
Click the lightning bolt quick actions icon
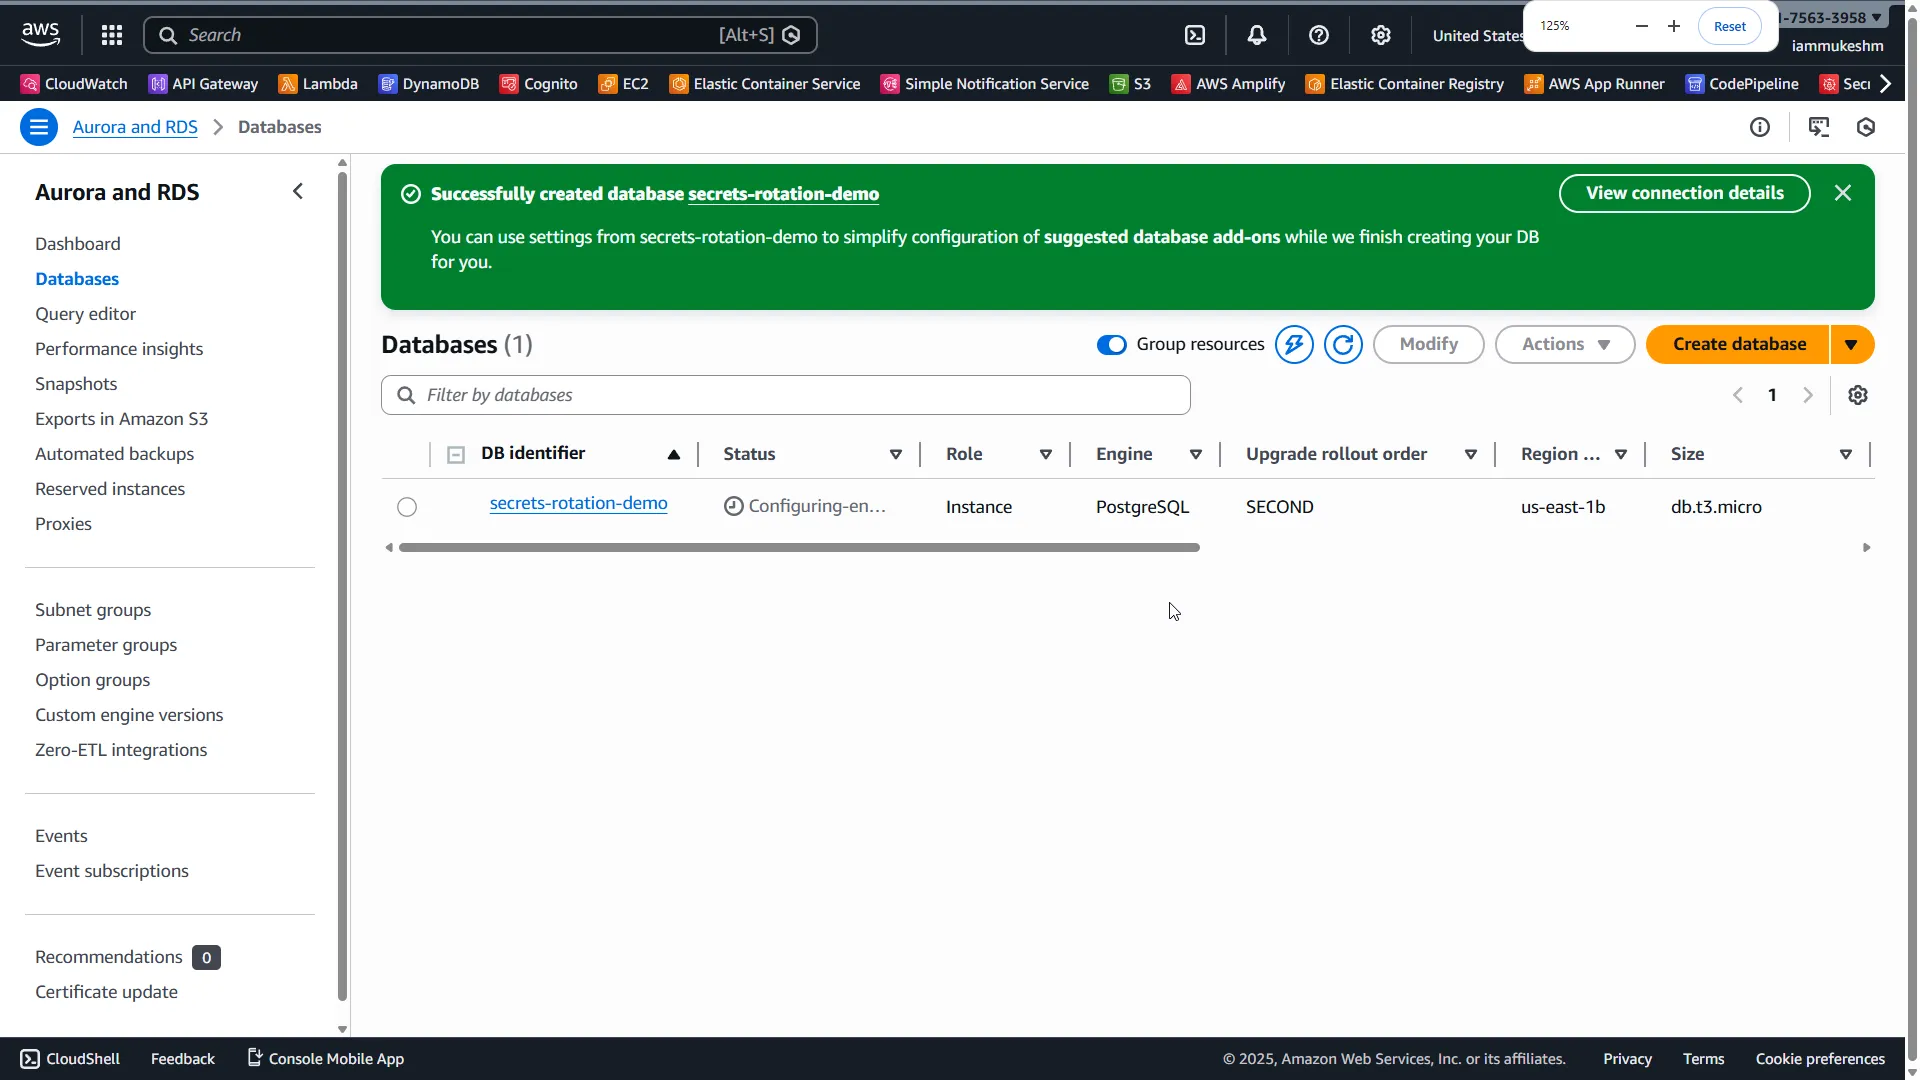pos(1294,344)
